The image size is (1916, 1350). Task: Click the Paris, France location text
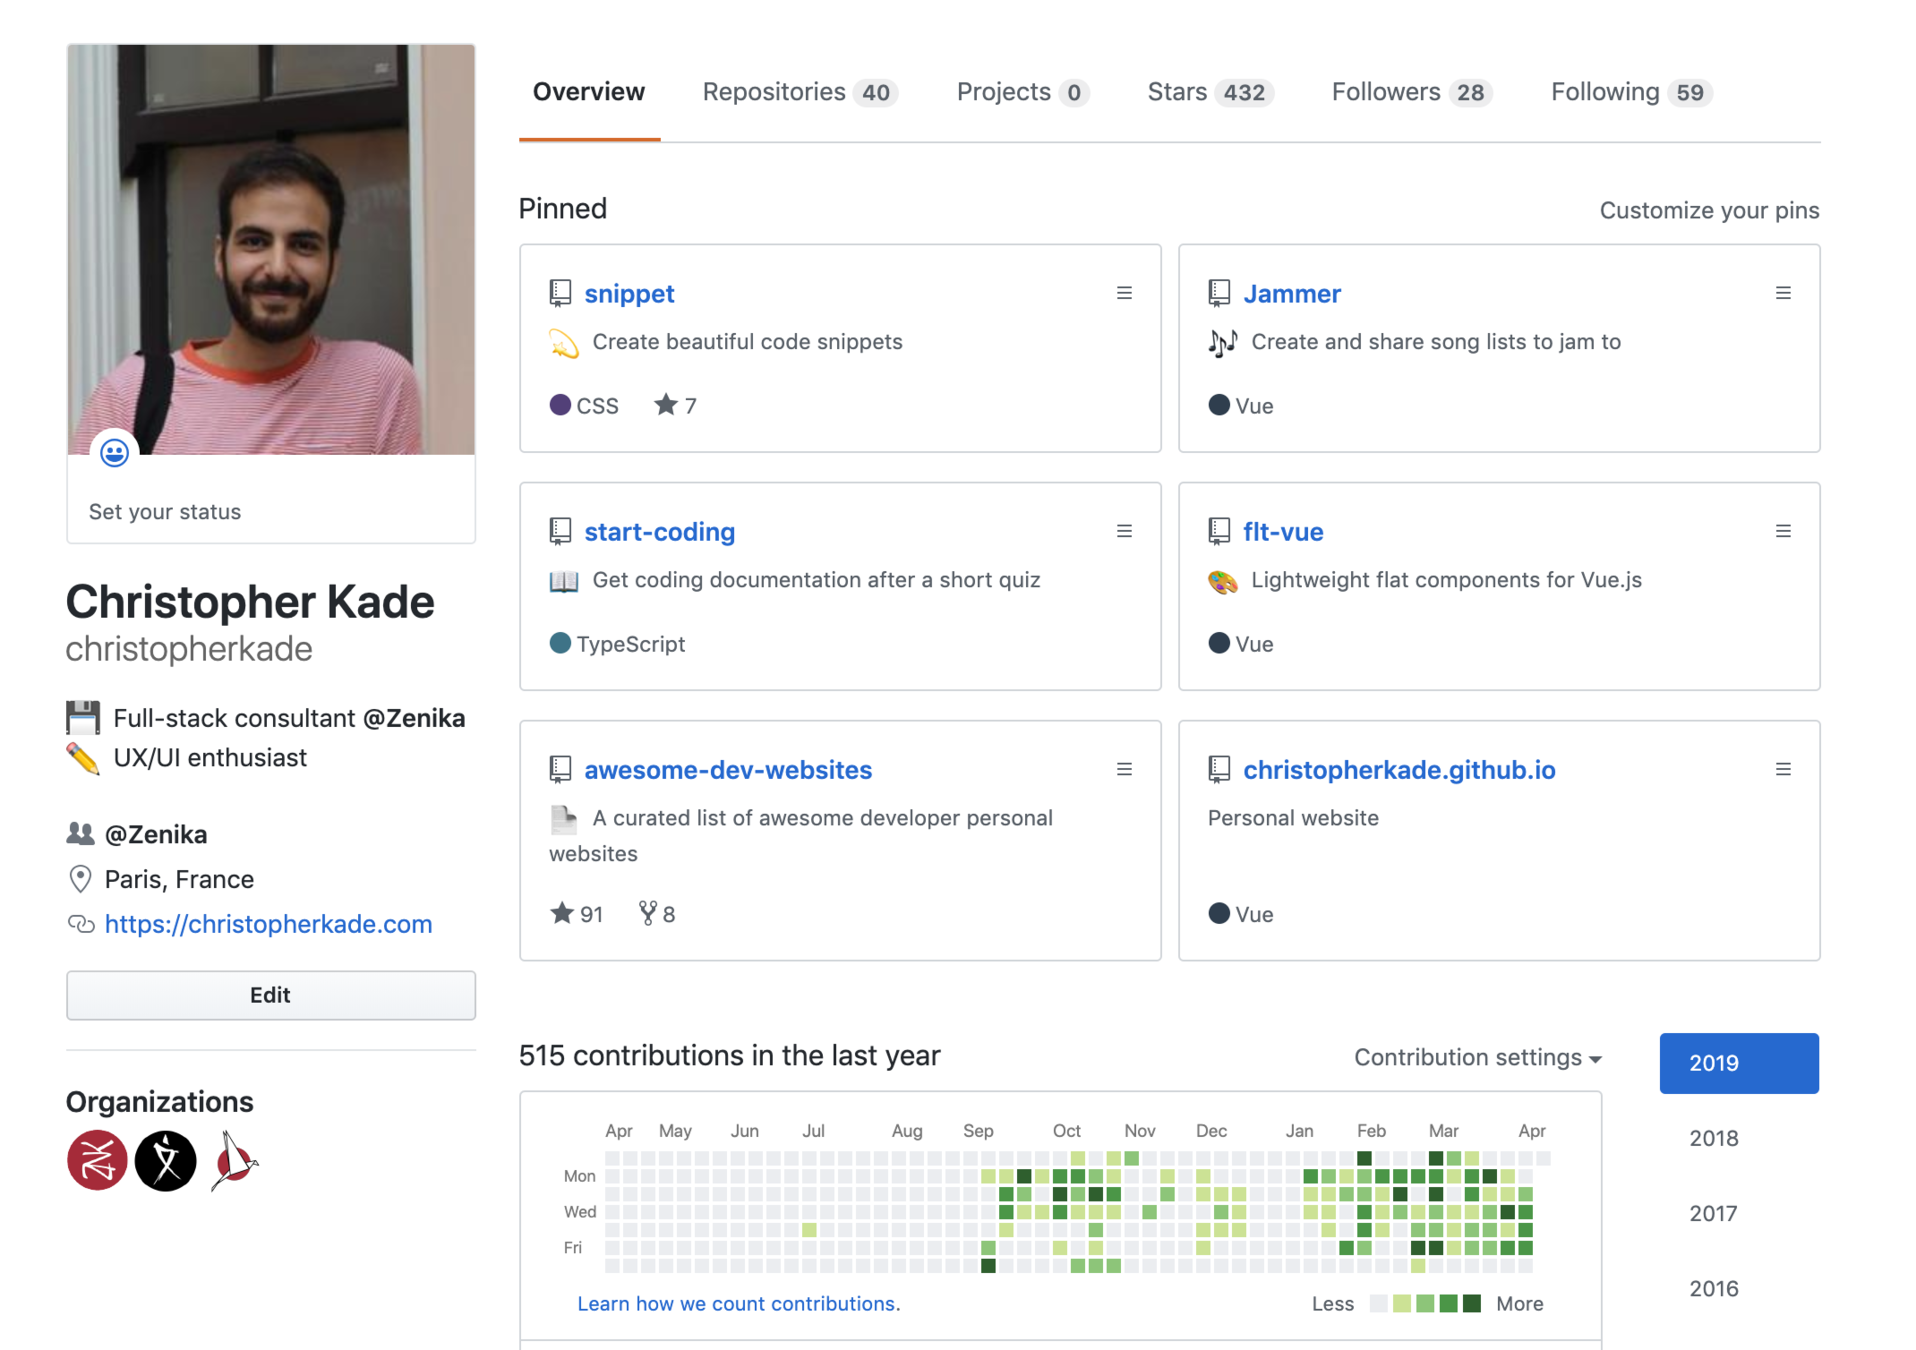[179, 879]
